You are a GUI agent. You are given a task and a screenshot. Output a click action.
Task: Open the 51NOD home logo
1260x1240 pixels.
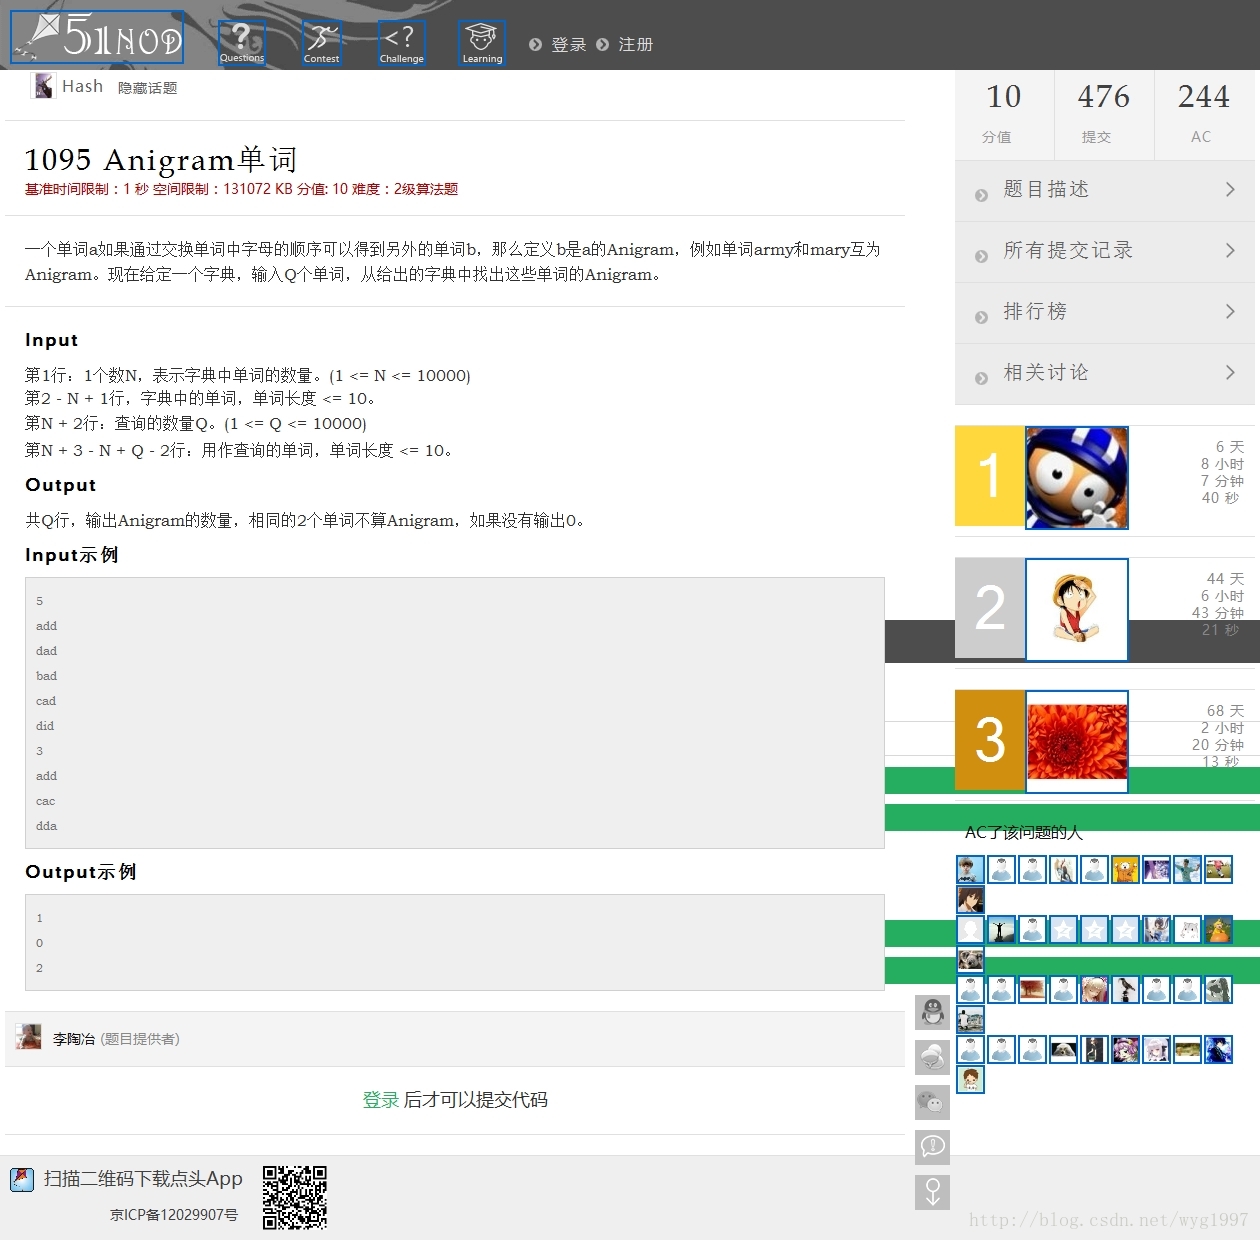97,37
